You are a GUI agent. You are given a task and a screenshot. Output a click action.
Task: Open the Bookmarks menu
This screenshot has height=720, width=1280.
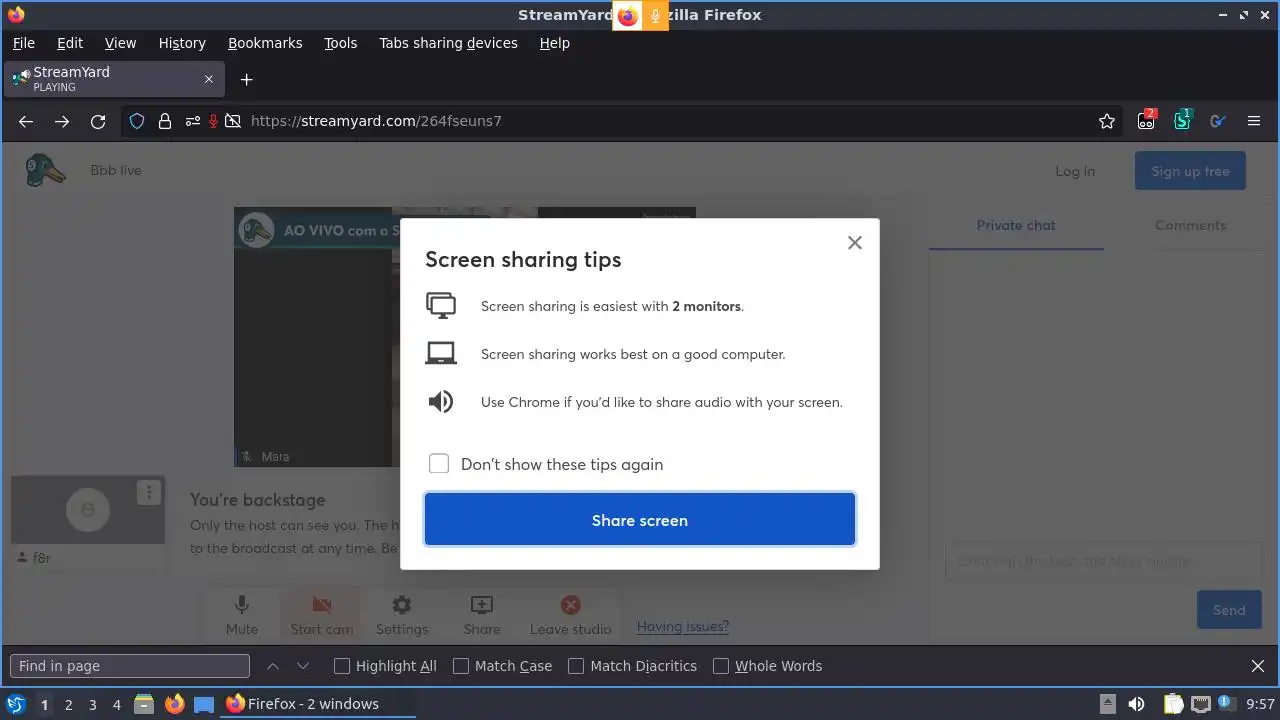pos(265,43)
